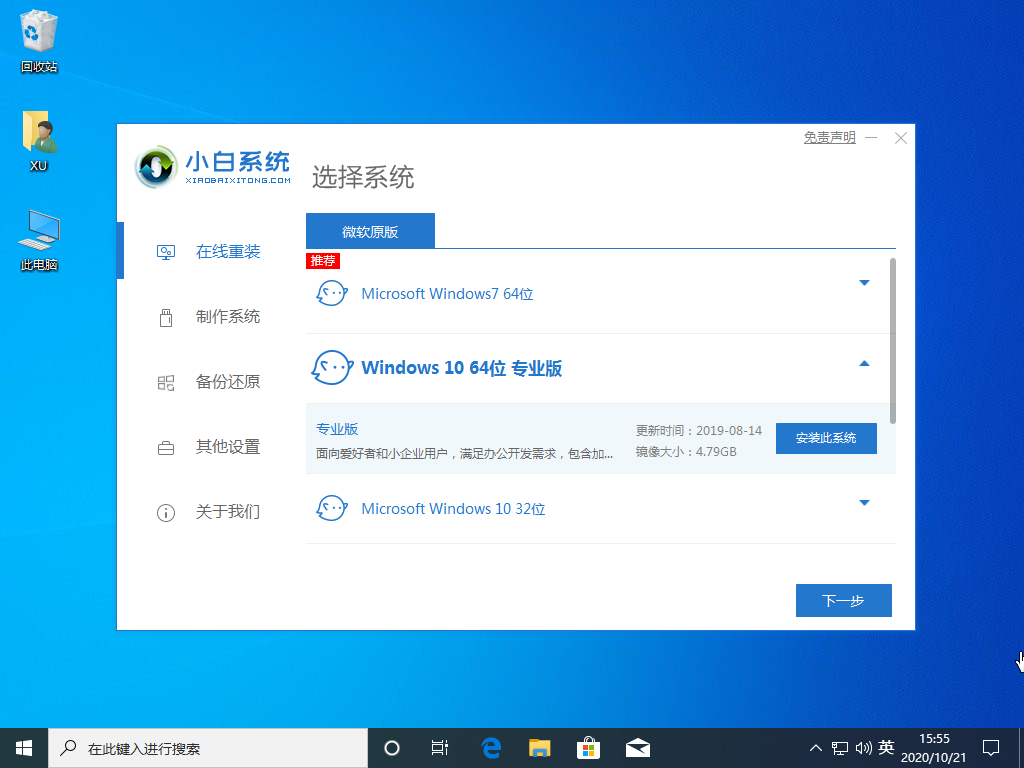Click the Windows 10 32位 face icon

pos(331,508)
